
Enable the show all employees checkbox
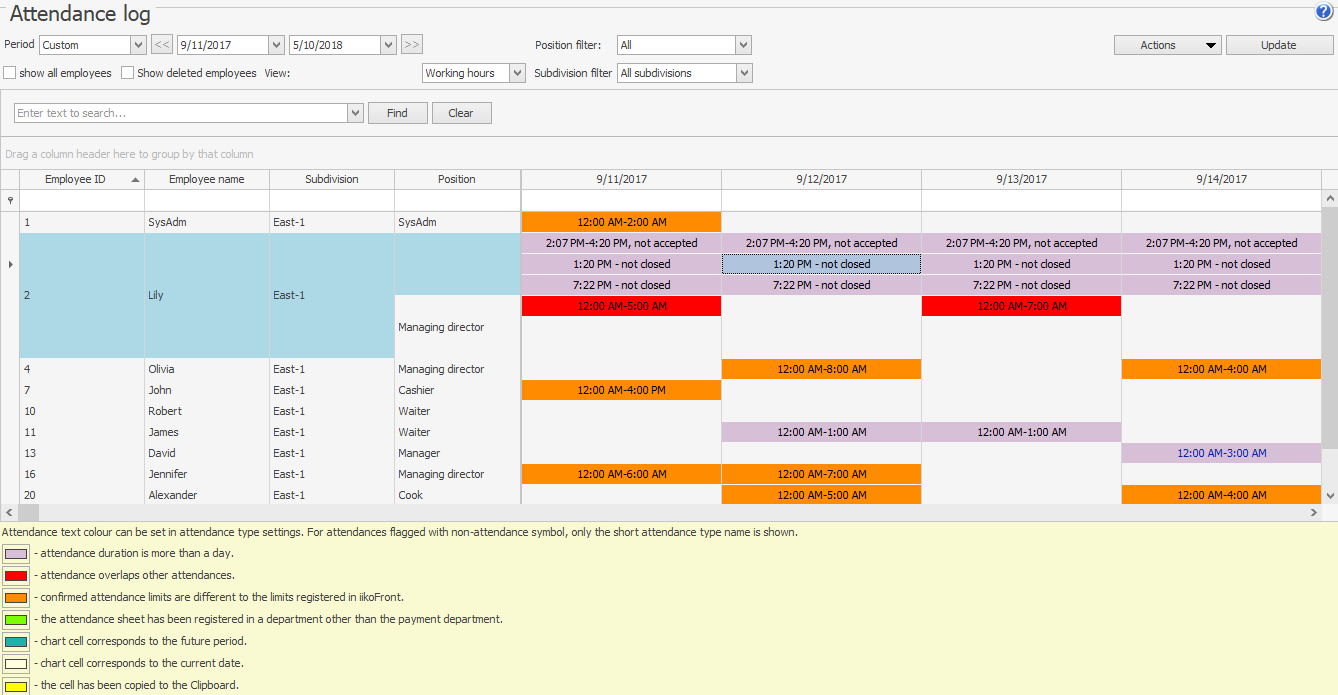[10, 73]
